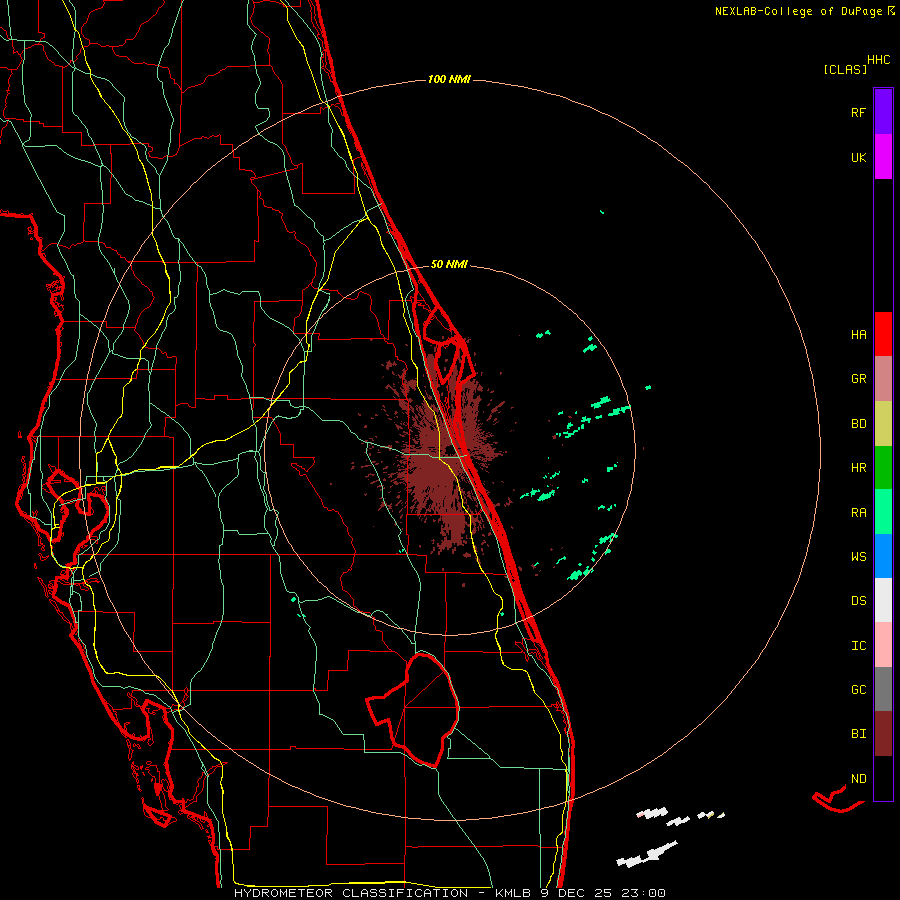This screenshot has width=900, height=900.
Task: Click the BD yellow legend swatch
Action: (883, 423)
